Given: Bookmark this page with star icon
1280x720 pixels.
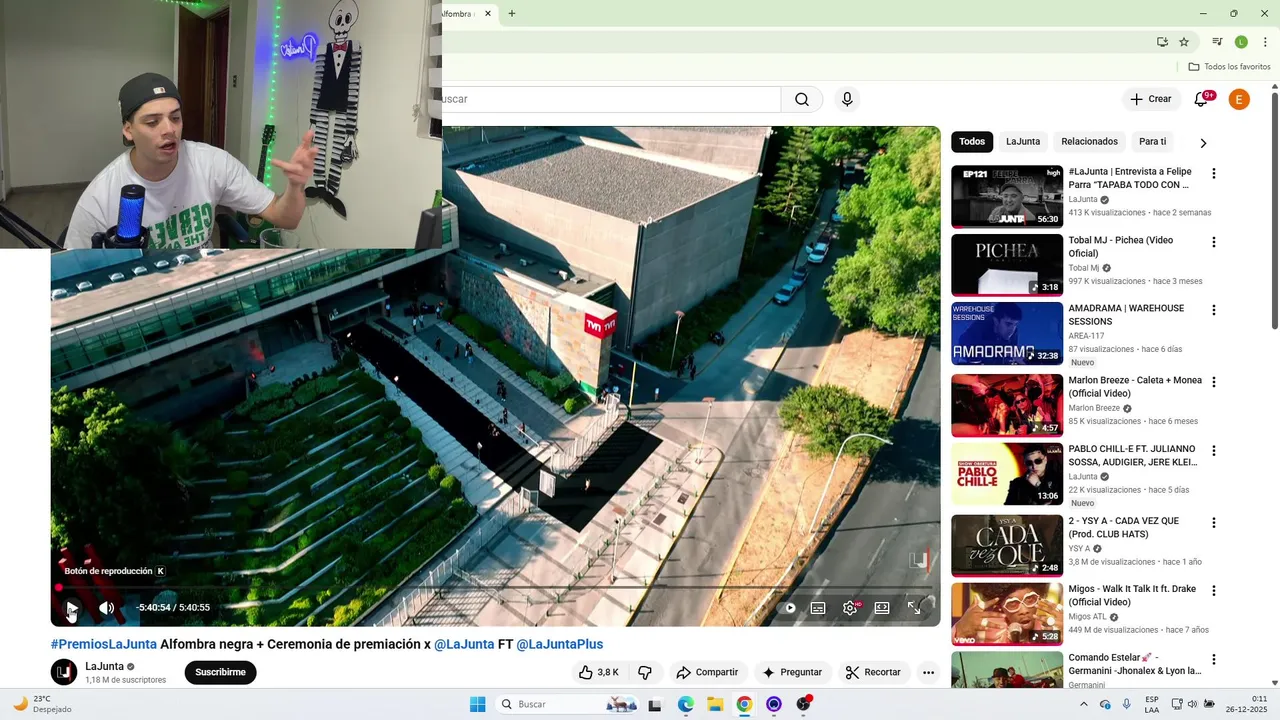Looking at the screenshot, I should 1184,42.
